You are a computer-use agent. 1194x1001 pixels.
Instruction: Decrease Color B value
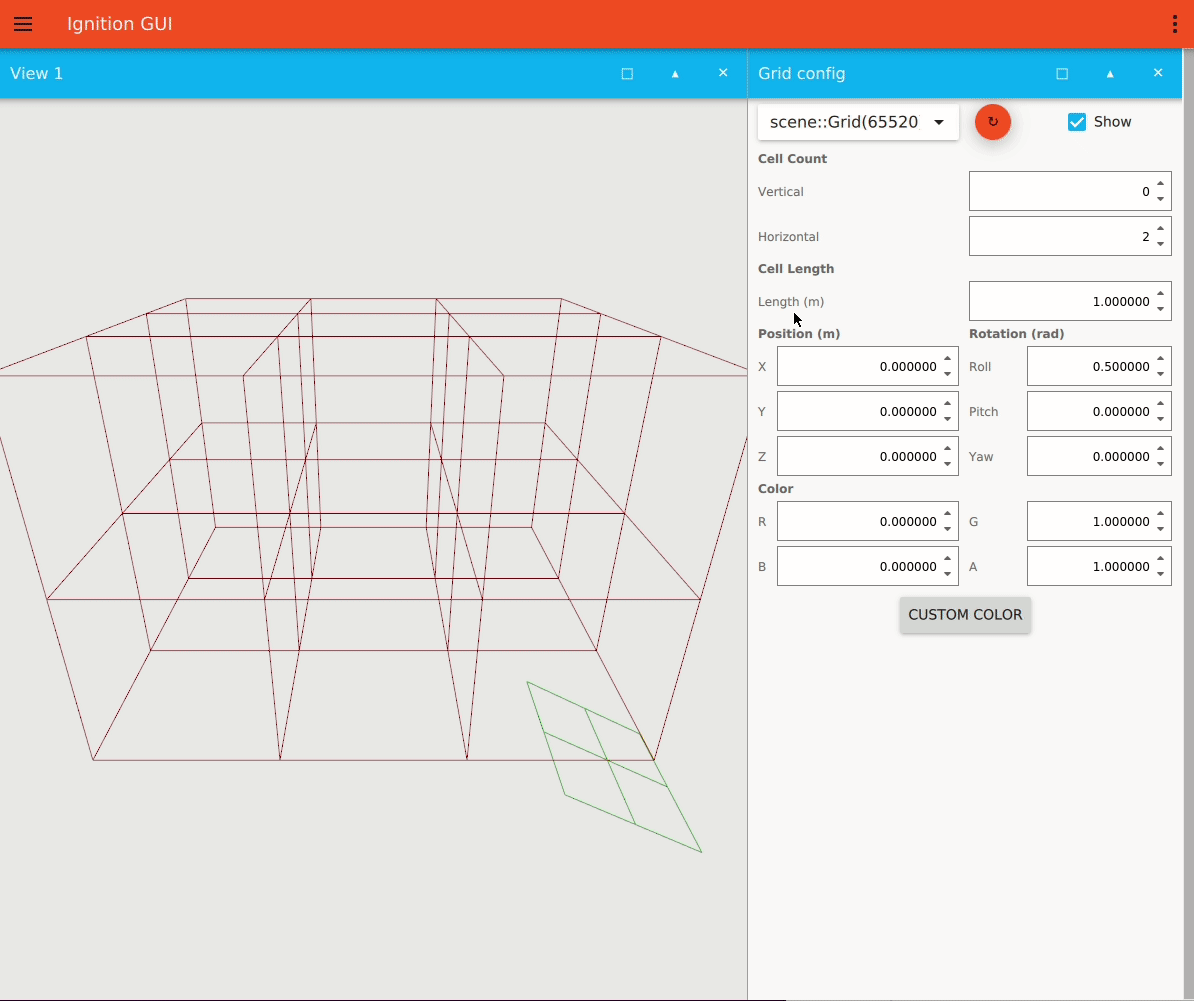[947, 575]
